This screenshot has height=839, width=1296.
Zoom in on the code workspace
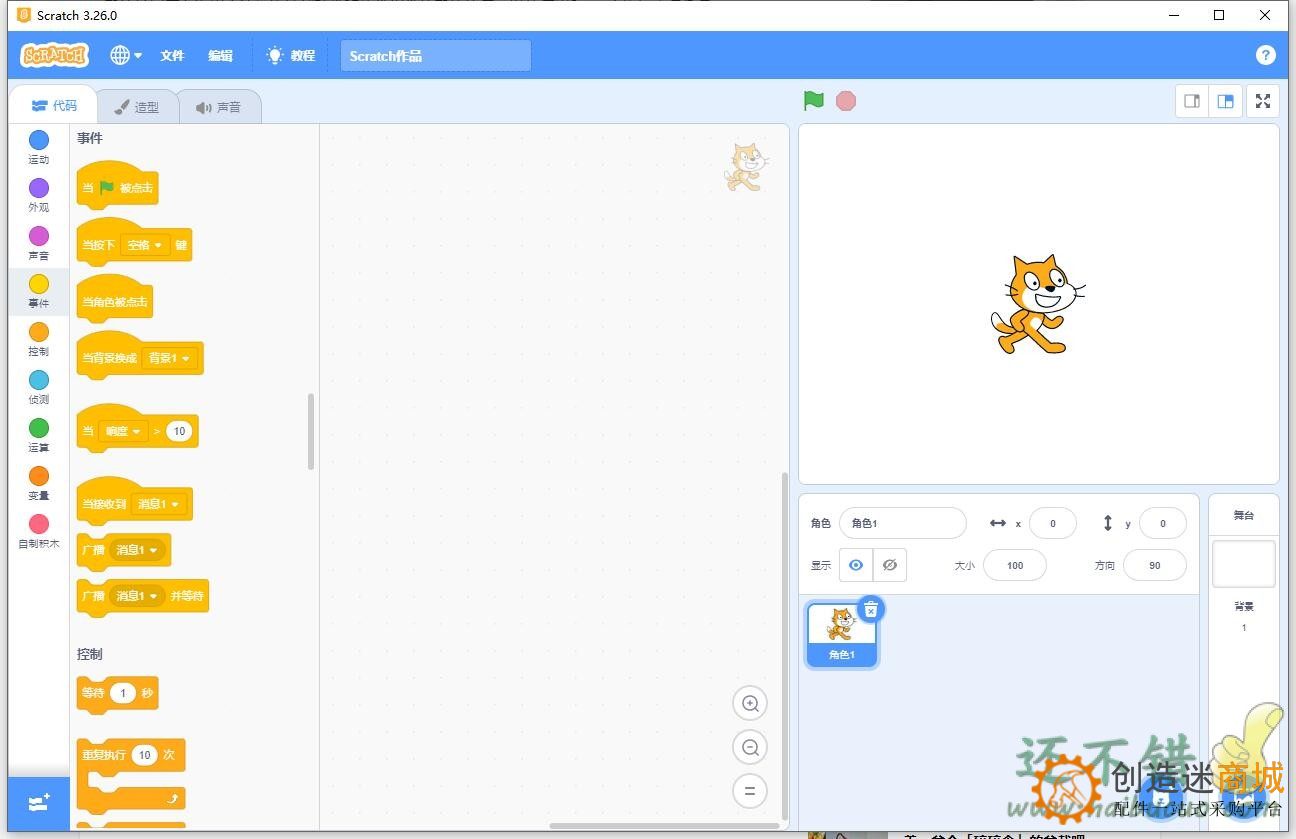point(750,703)
